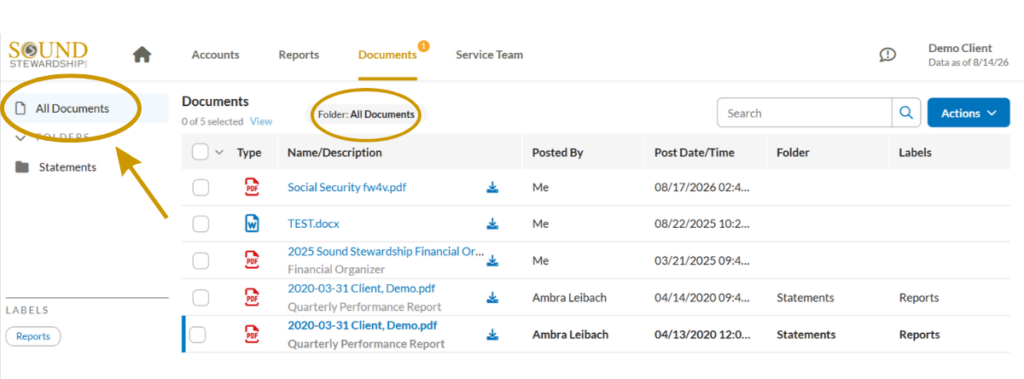Viewport: 1024px width, 379px height.
Task: Open 2025 Sound Stewardship Financial Organizer link
Action: pyautogui.click(x=386, y=252)
